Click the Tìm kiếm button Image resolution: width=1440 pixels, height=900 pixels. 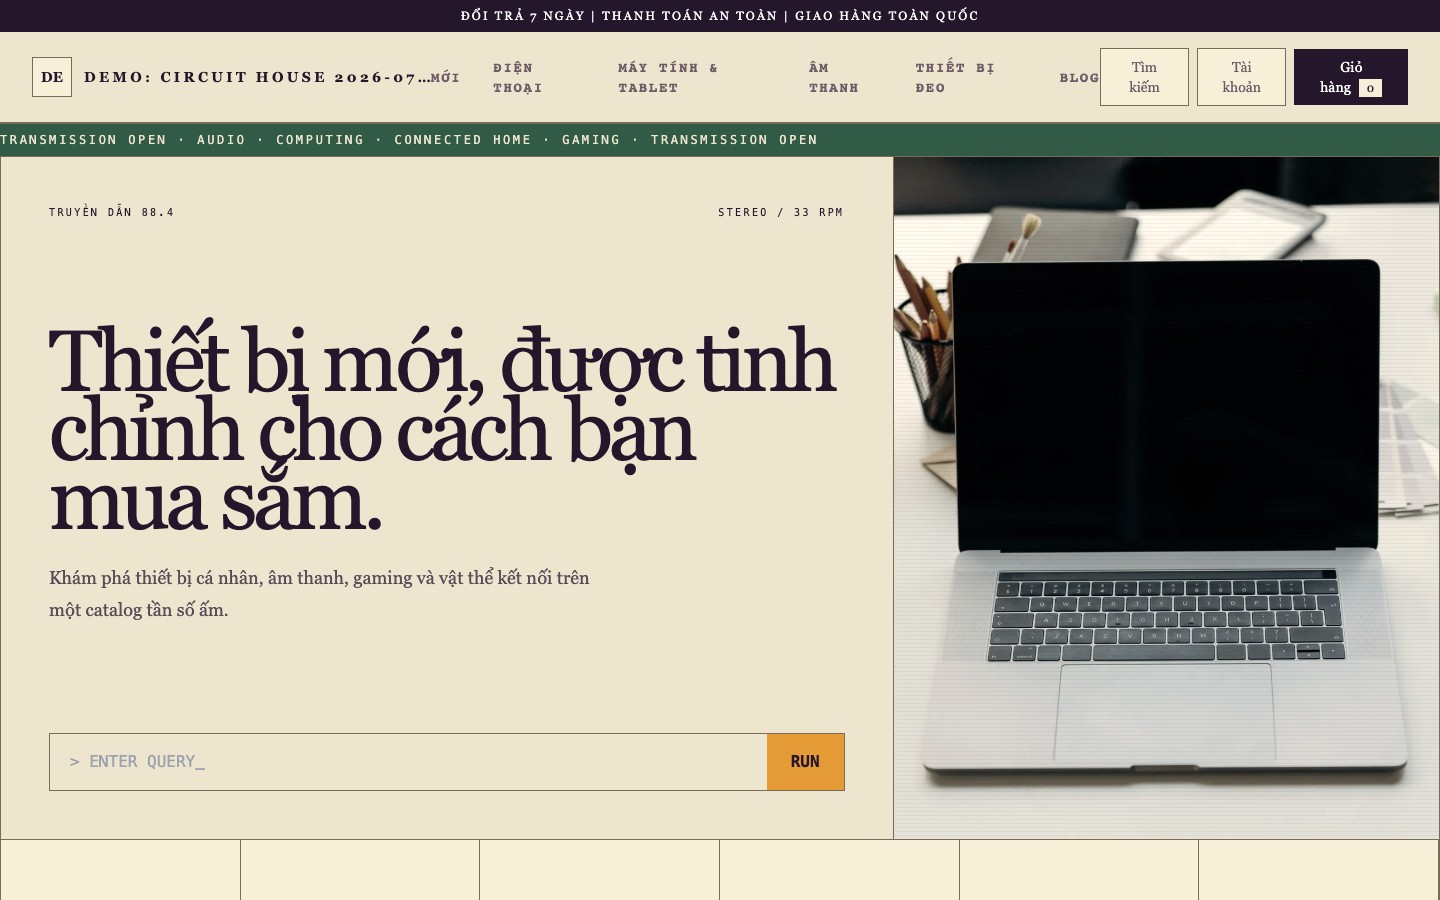click(x=1144, y=77)
